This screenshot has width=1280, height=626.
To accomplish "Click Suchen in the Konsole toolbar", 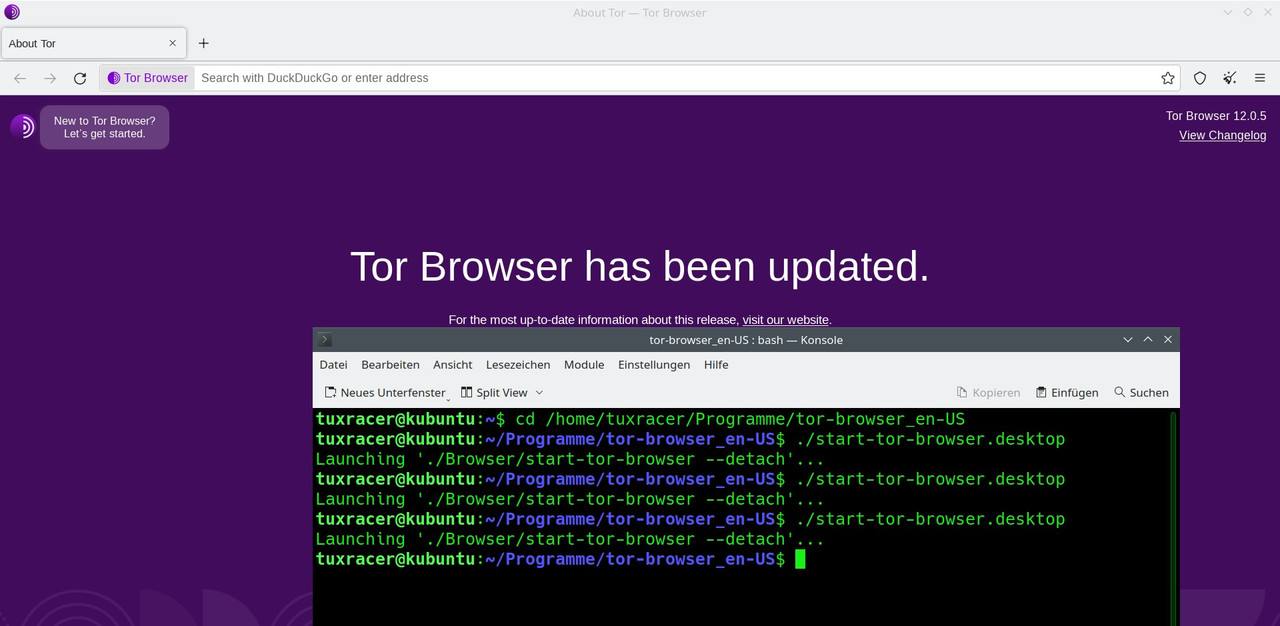I will click(1141, 393).
